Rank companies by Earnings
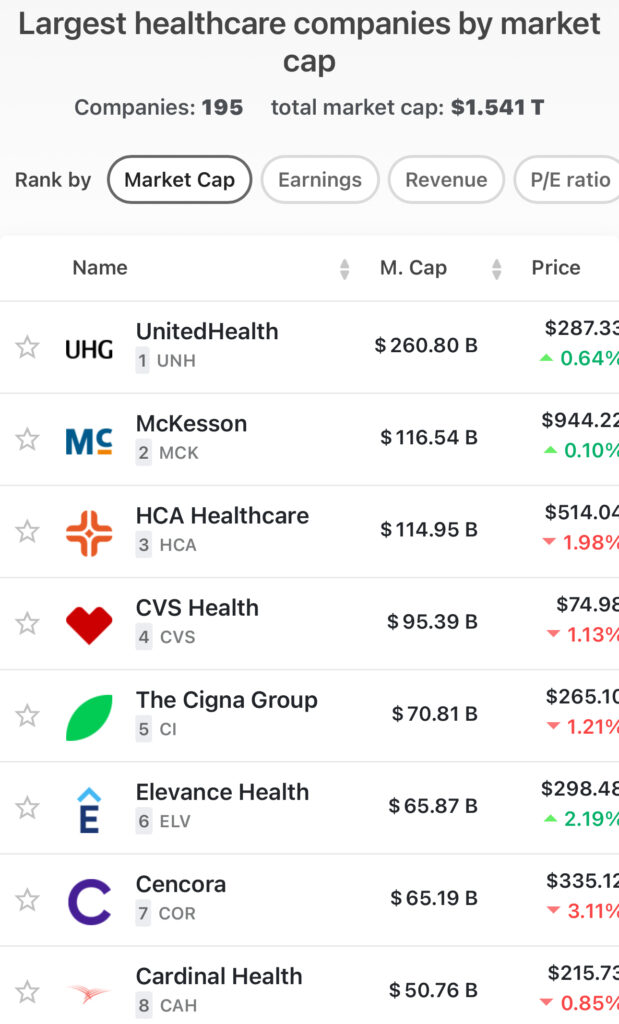The width and height of the screenshot is (619, 1024). tap(320, 180)
